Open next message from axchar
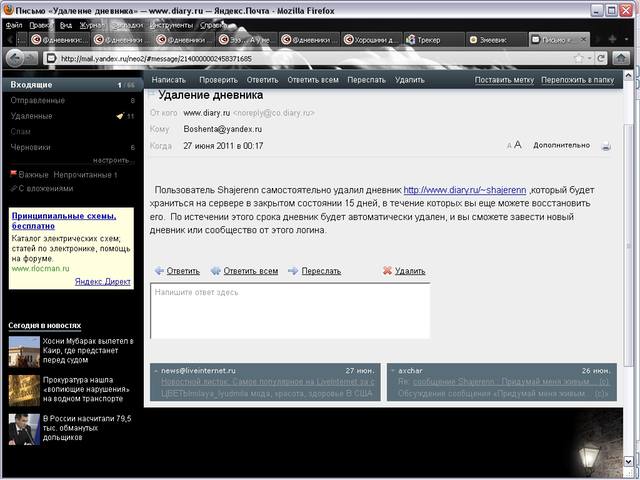 [502, 382]
